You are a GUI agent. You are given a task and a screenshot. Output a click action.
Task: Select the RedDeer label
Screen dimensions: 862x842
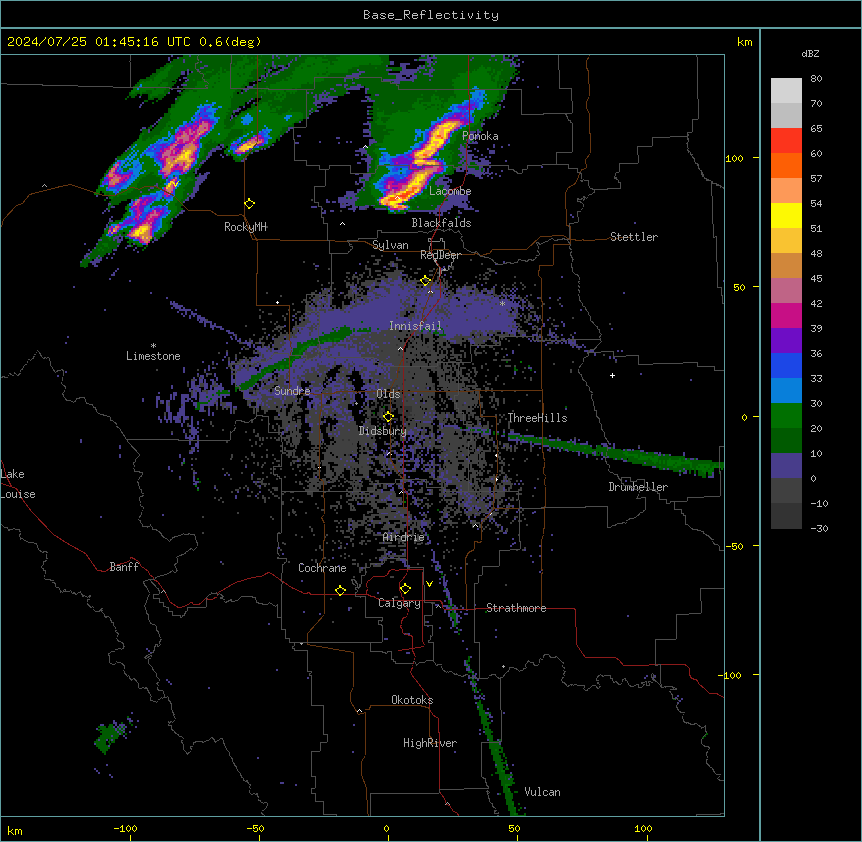[440, 255]
